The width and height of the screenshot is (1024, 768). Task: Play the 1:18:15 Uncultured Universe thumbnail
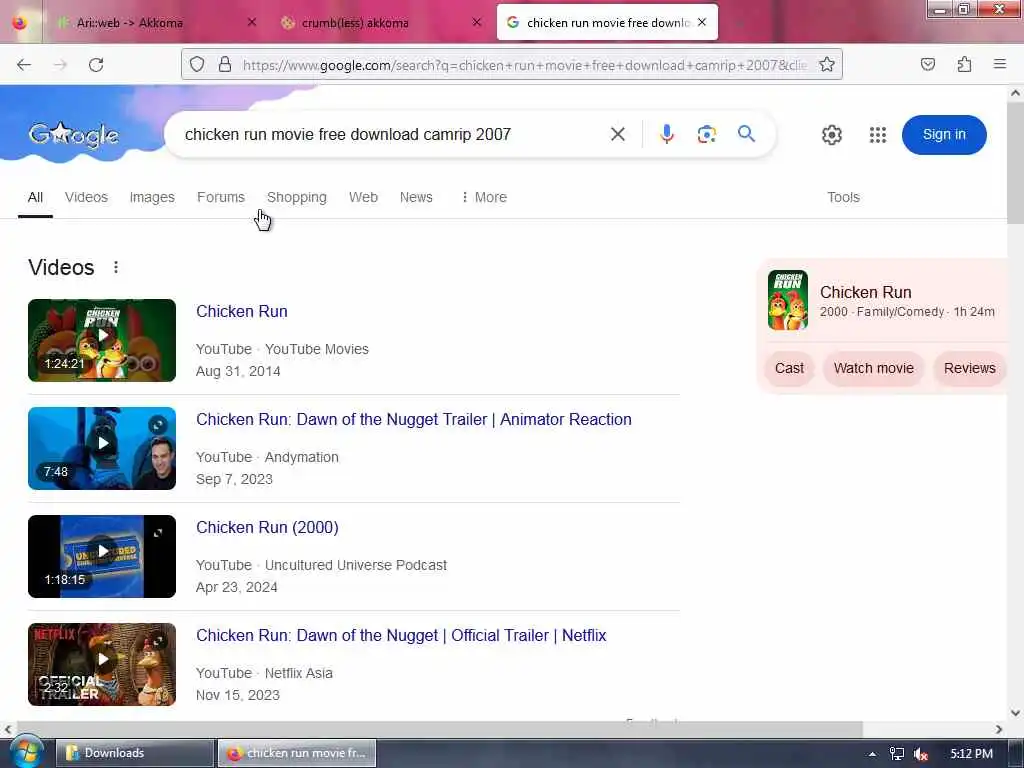102,556
